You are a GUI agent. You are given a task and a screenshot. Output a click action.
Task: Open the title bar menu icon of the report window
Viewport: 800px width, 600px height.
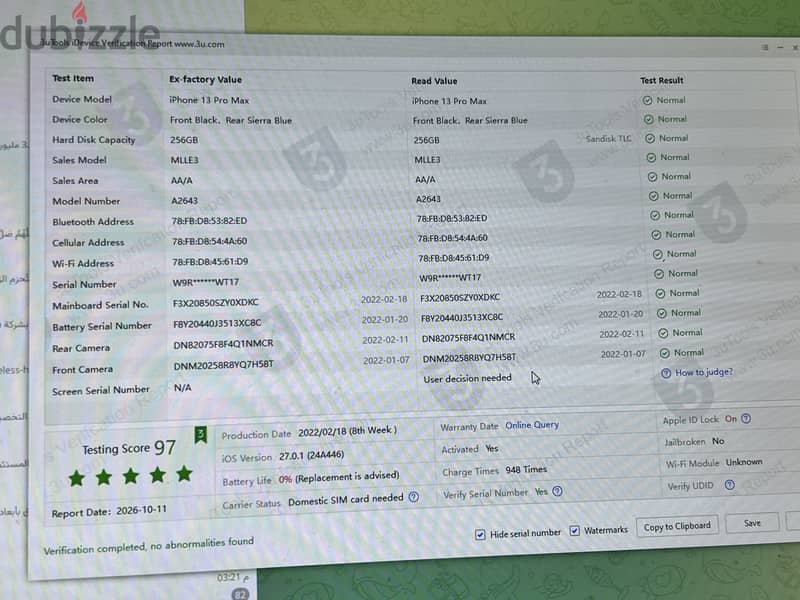click(764, 47)
